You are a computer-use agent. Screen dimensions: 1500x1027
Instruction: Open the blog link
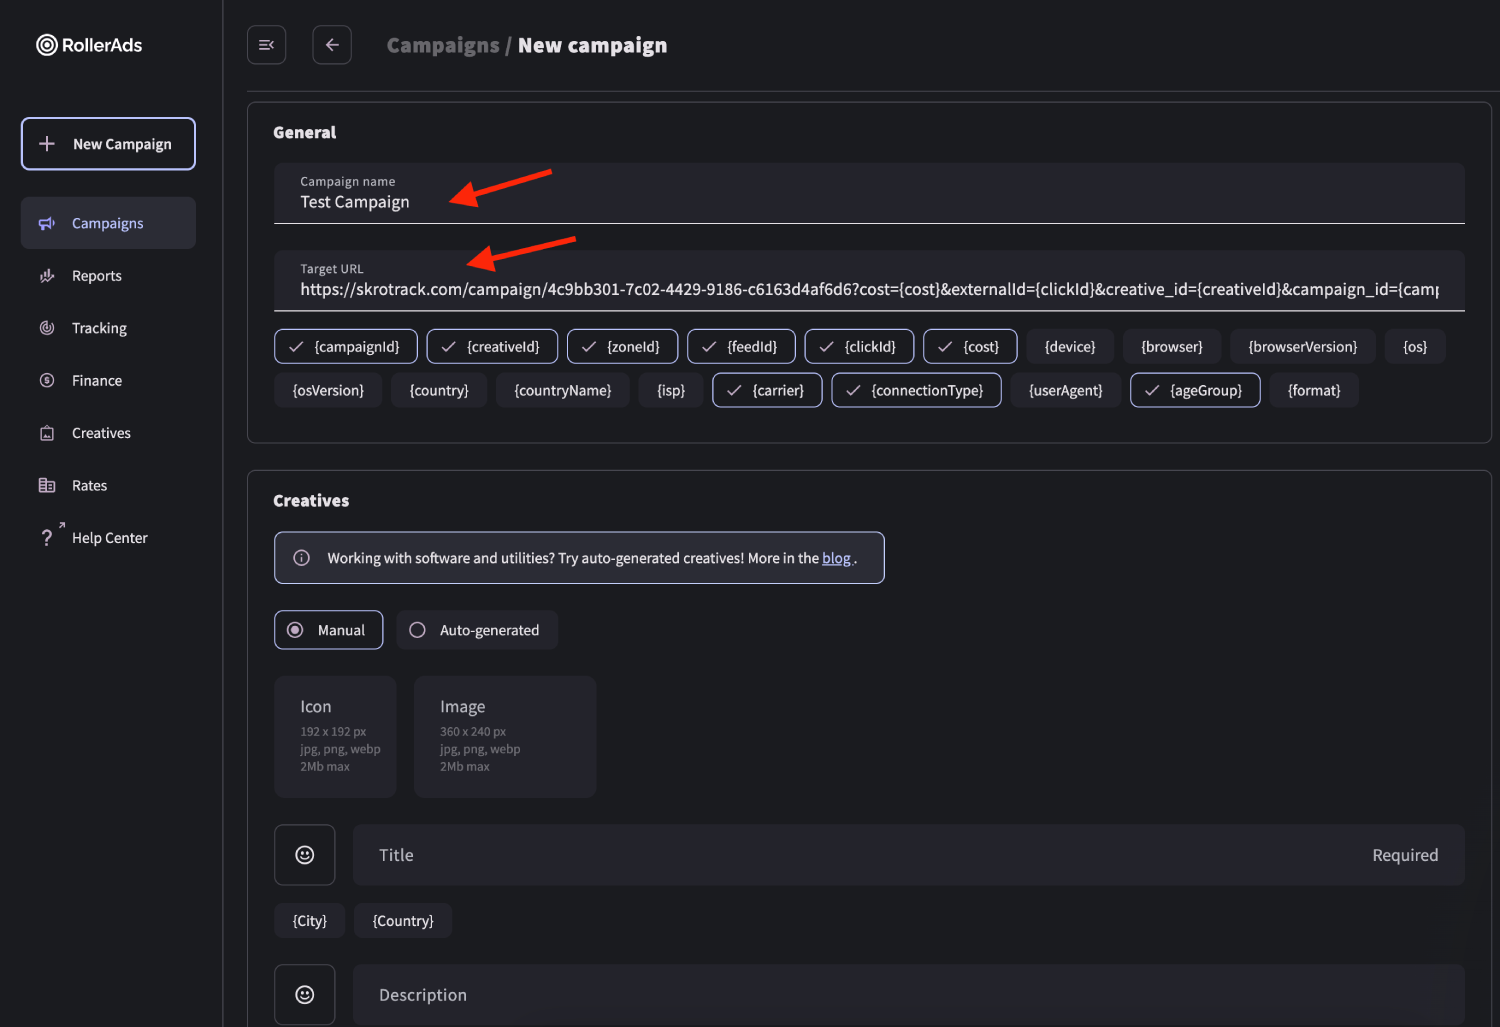tap(836, 558)
